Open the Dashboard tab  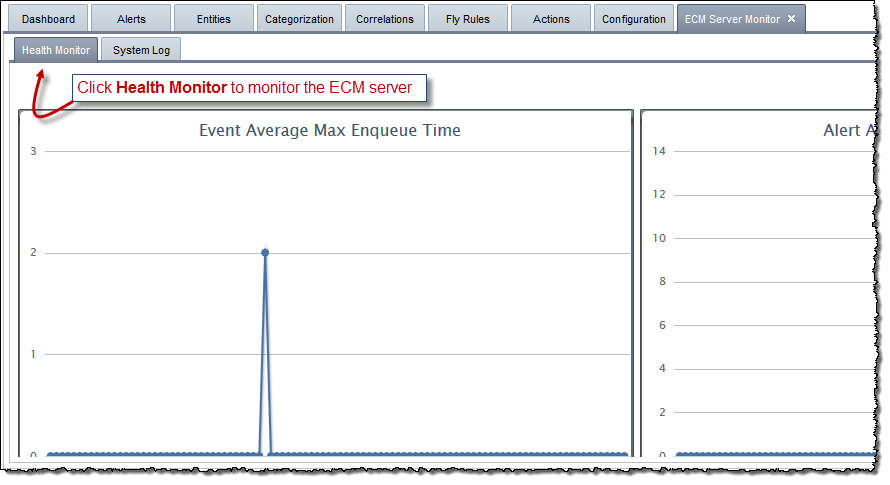pos(48,19)
